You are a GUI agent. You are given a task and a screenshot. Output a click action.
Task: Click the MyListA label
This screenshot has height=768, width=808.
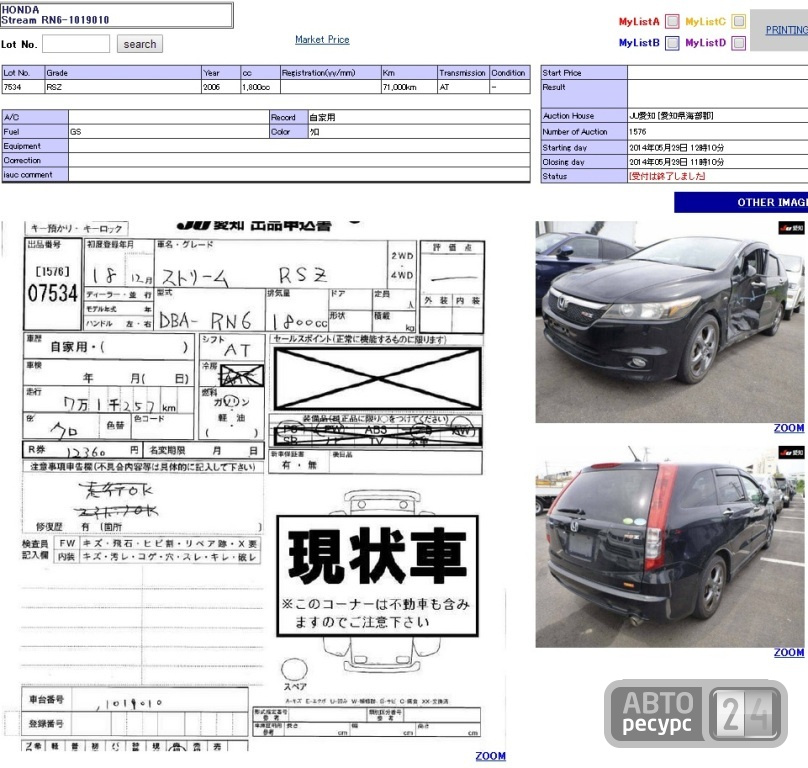639,22
